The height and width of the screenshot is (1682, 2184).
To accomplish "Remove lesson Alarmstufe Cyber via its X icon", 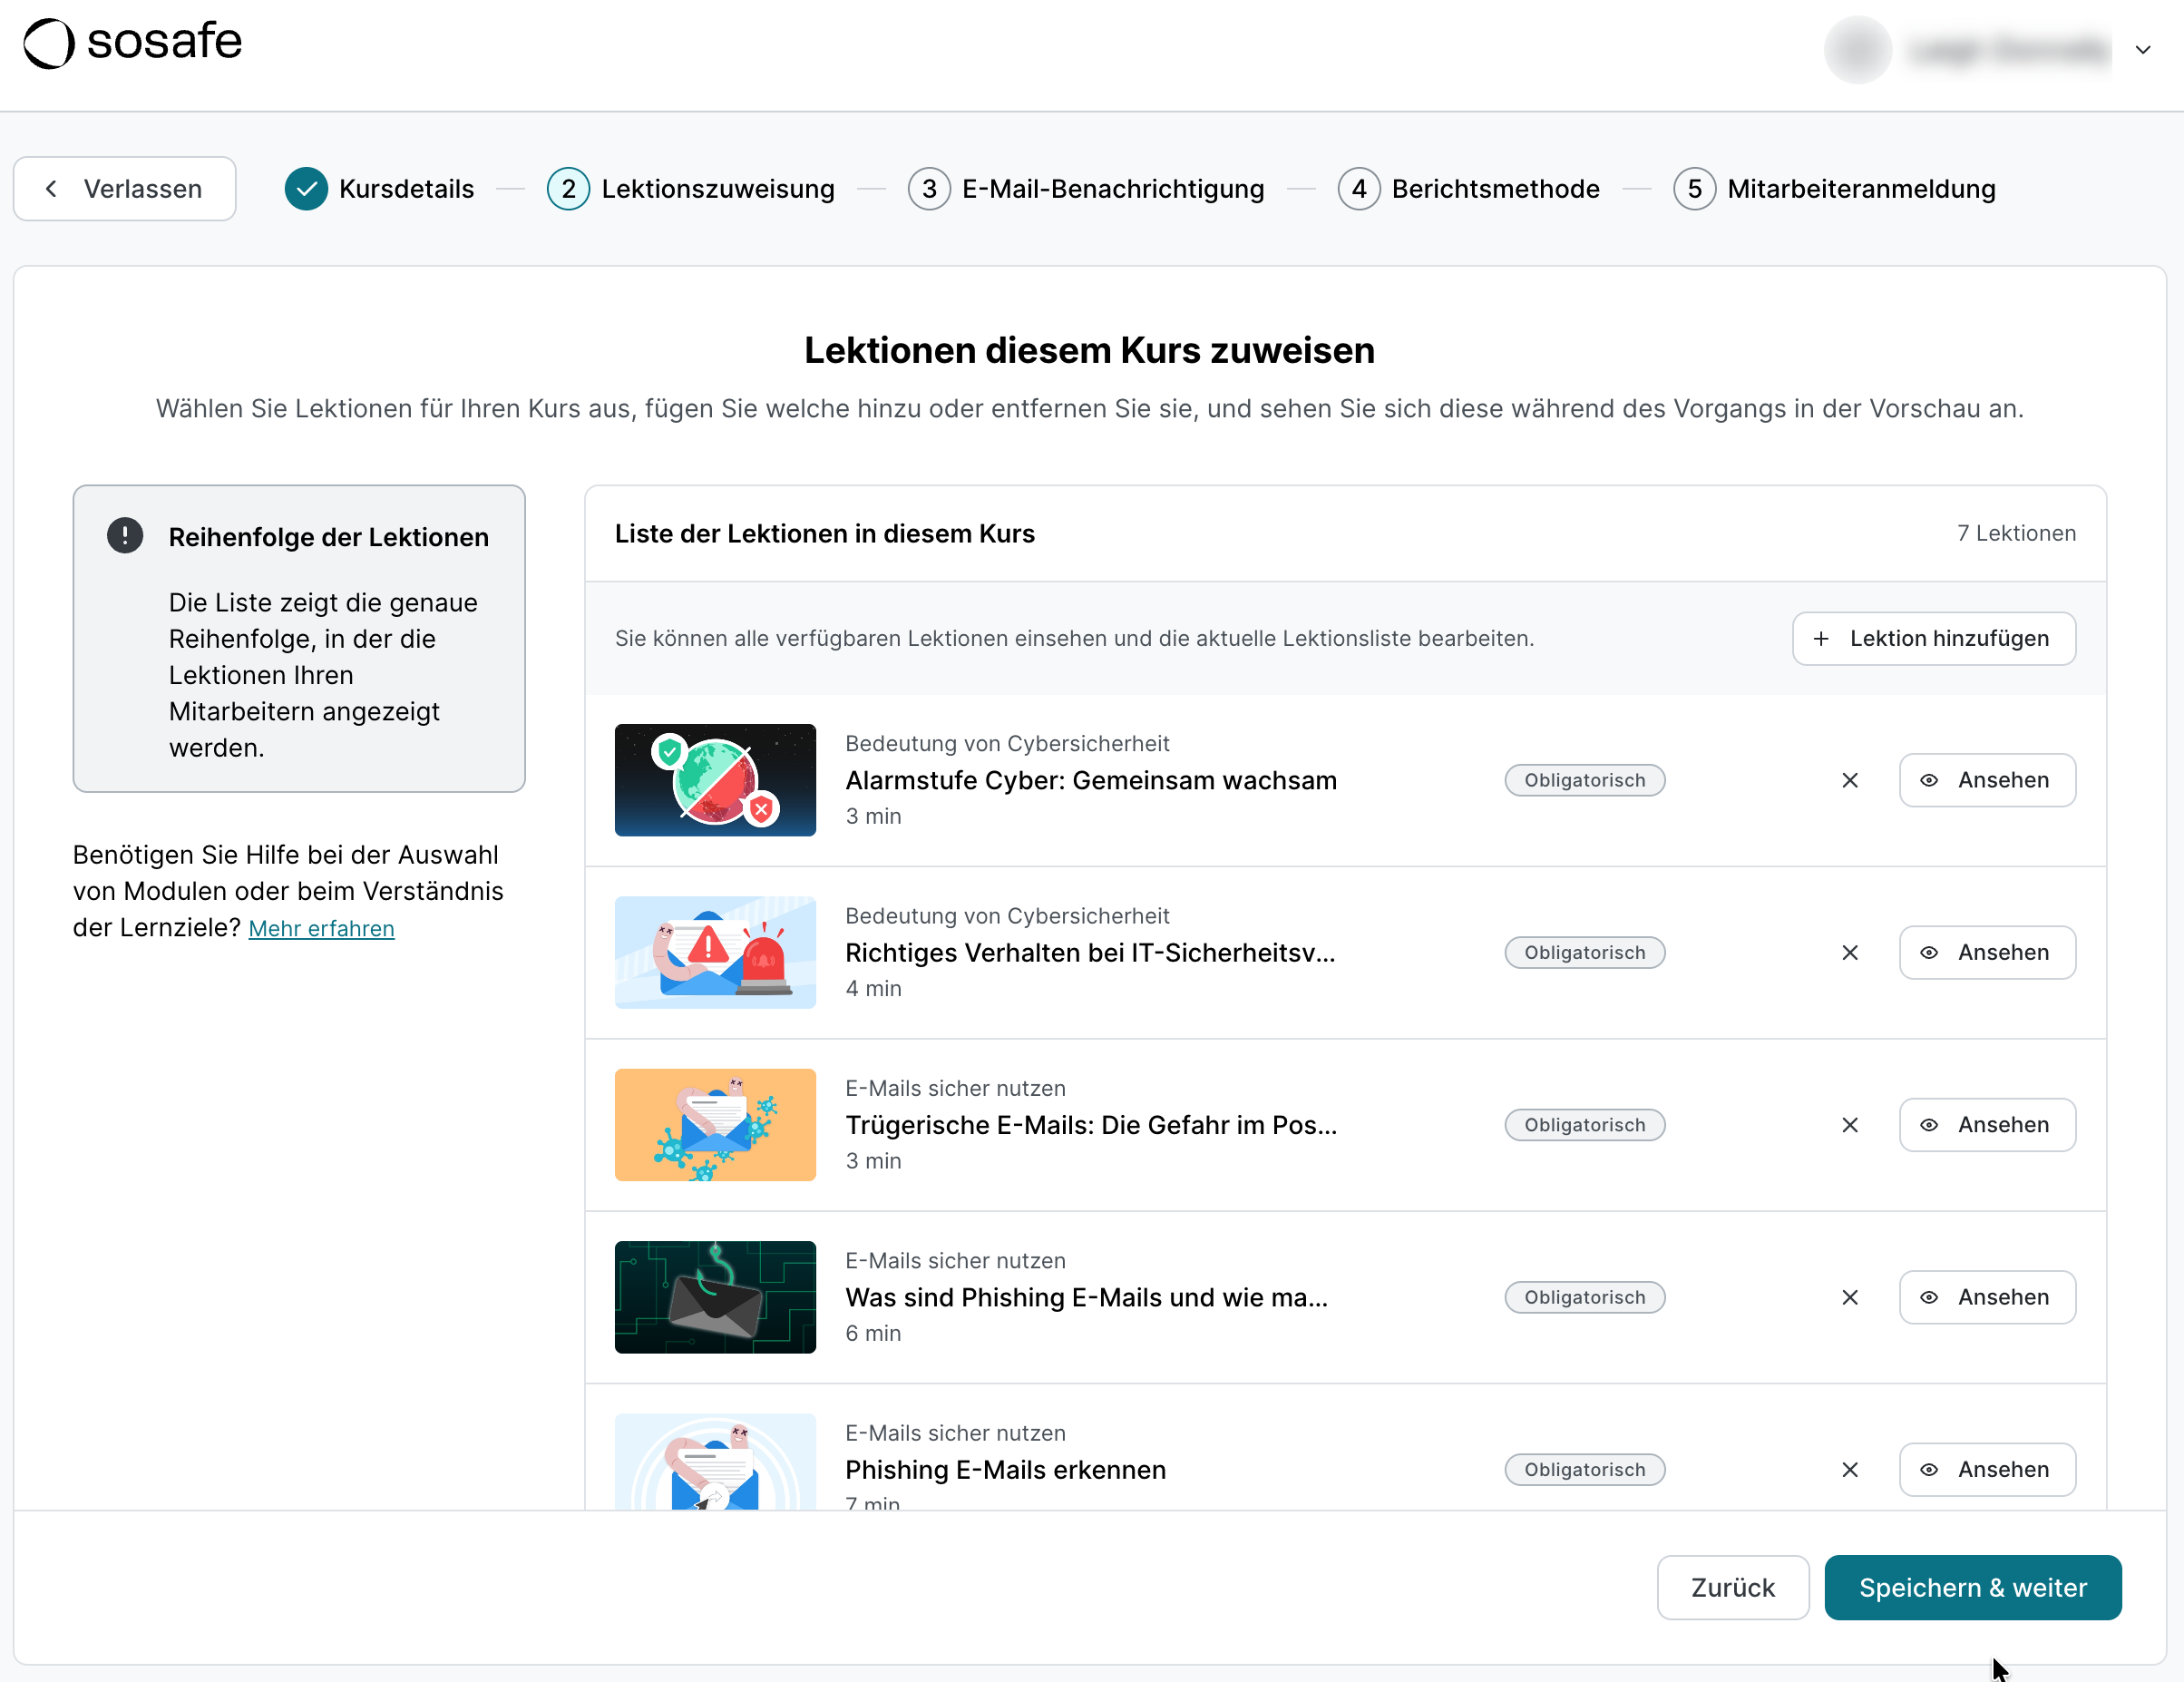I will click(x=1850, y=780).
